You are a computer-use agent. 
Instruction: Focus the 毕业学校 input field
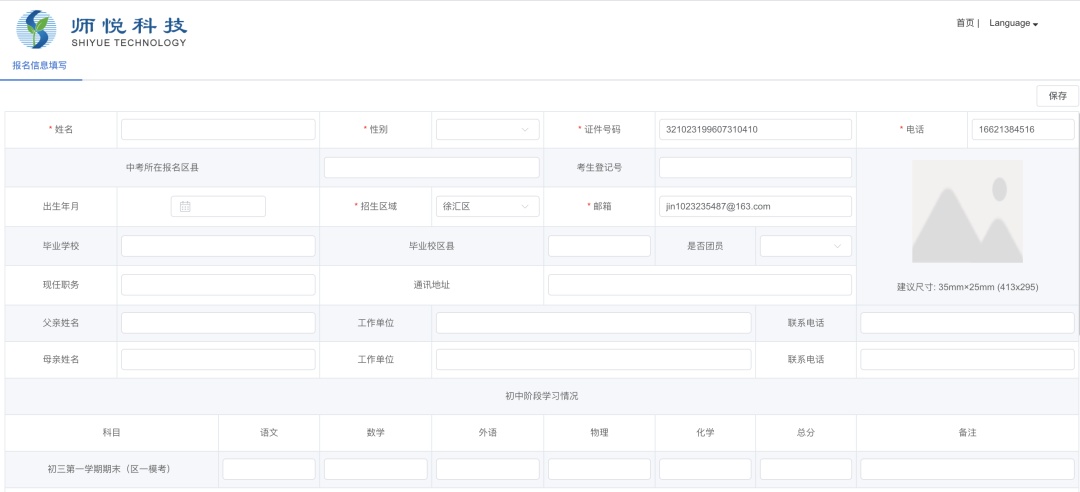pyautogui.click(x=218, y=246)
